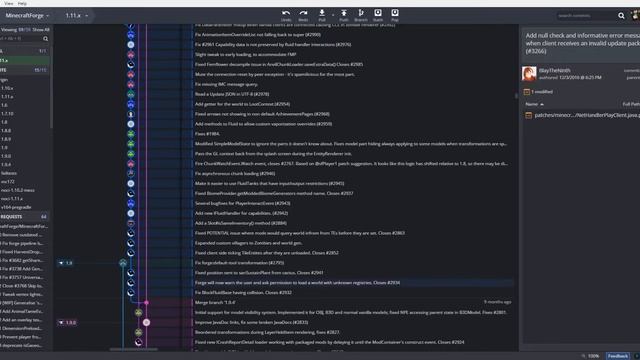Screen dimensions: 640x360
Task: Click pink commit node on 1.9.0 row
Action: pos(146,322)
